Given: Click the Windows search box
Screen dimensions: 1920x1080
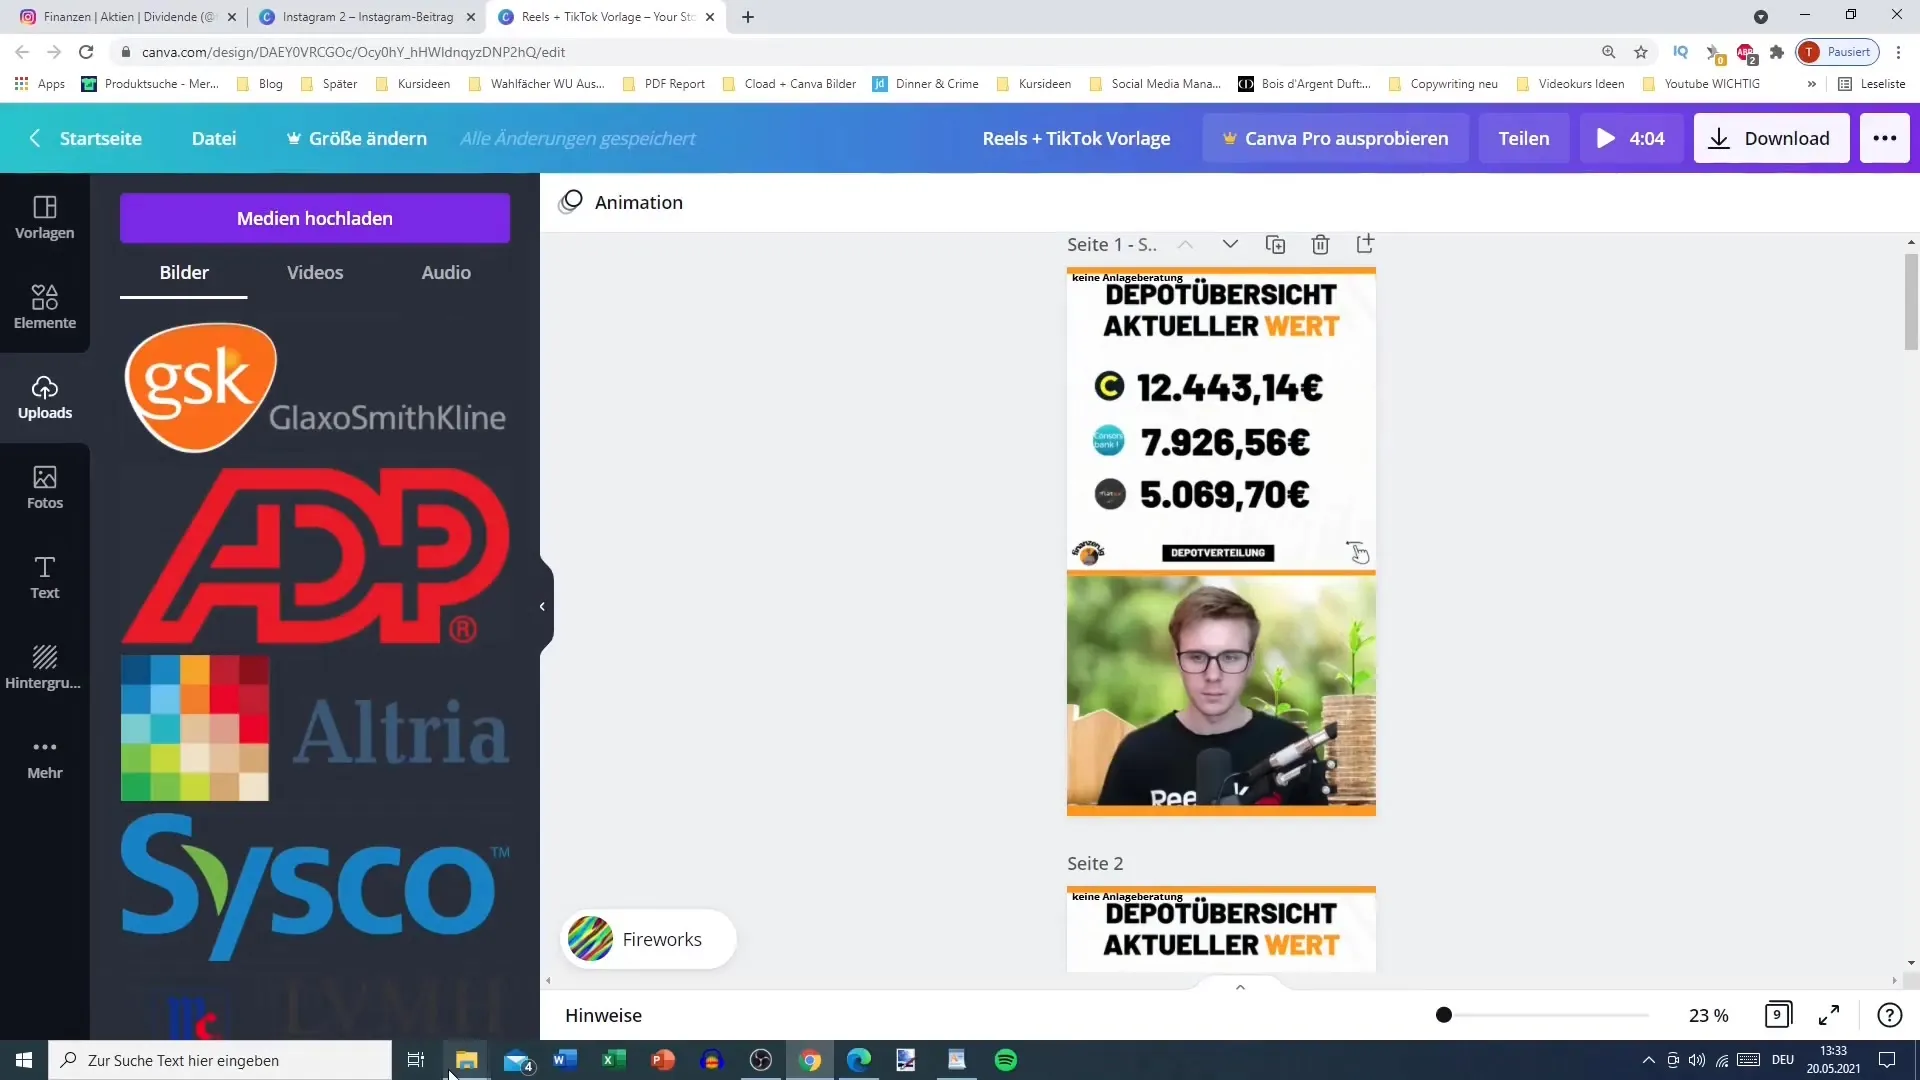Looking at the screenshot, I should [x=220, y=1060].
